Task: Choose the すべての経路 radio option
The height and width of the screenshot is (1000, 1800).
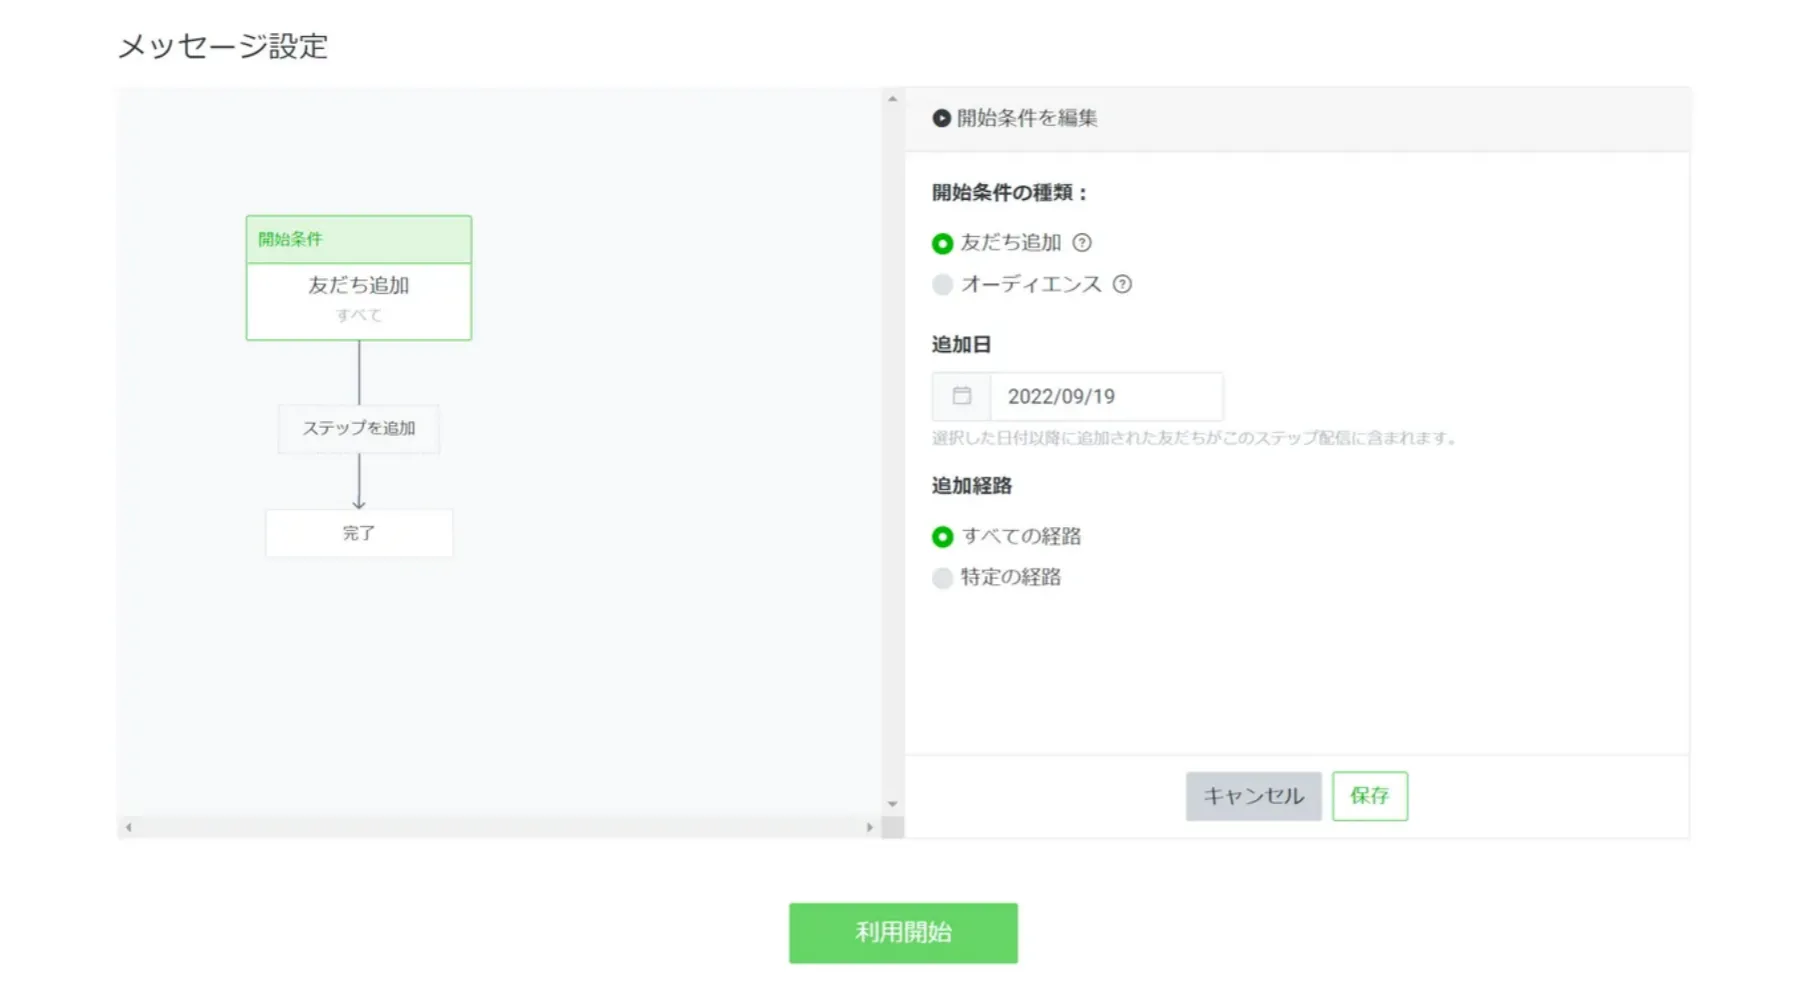Action: [x=942, y=537]
